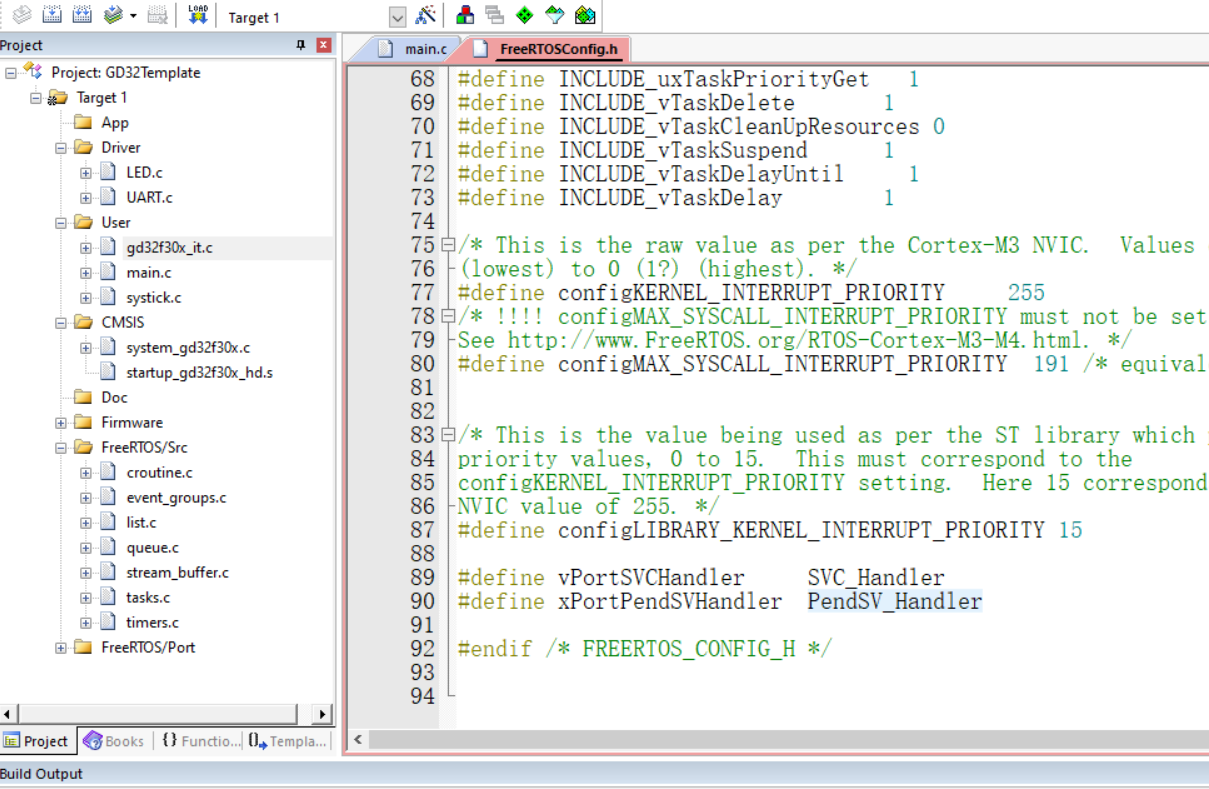Click the Select Software Packs icon

coord(555,15)
